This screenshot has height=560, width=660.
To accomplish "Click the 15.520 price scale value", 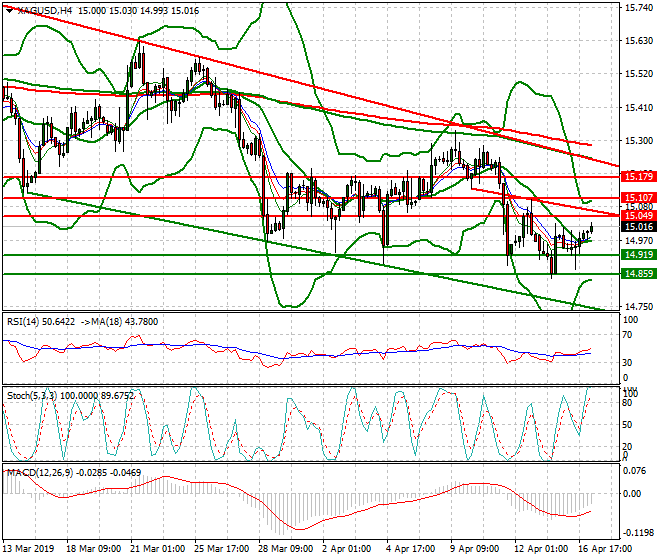I will point(639,74).
